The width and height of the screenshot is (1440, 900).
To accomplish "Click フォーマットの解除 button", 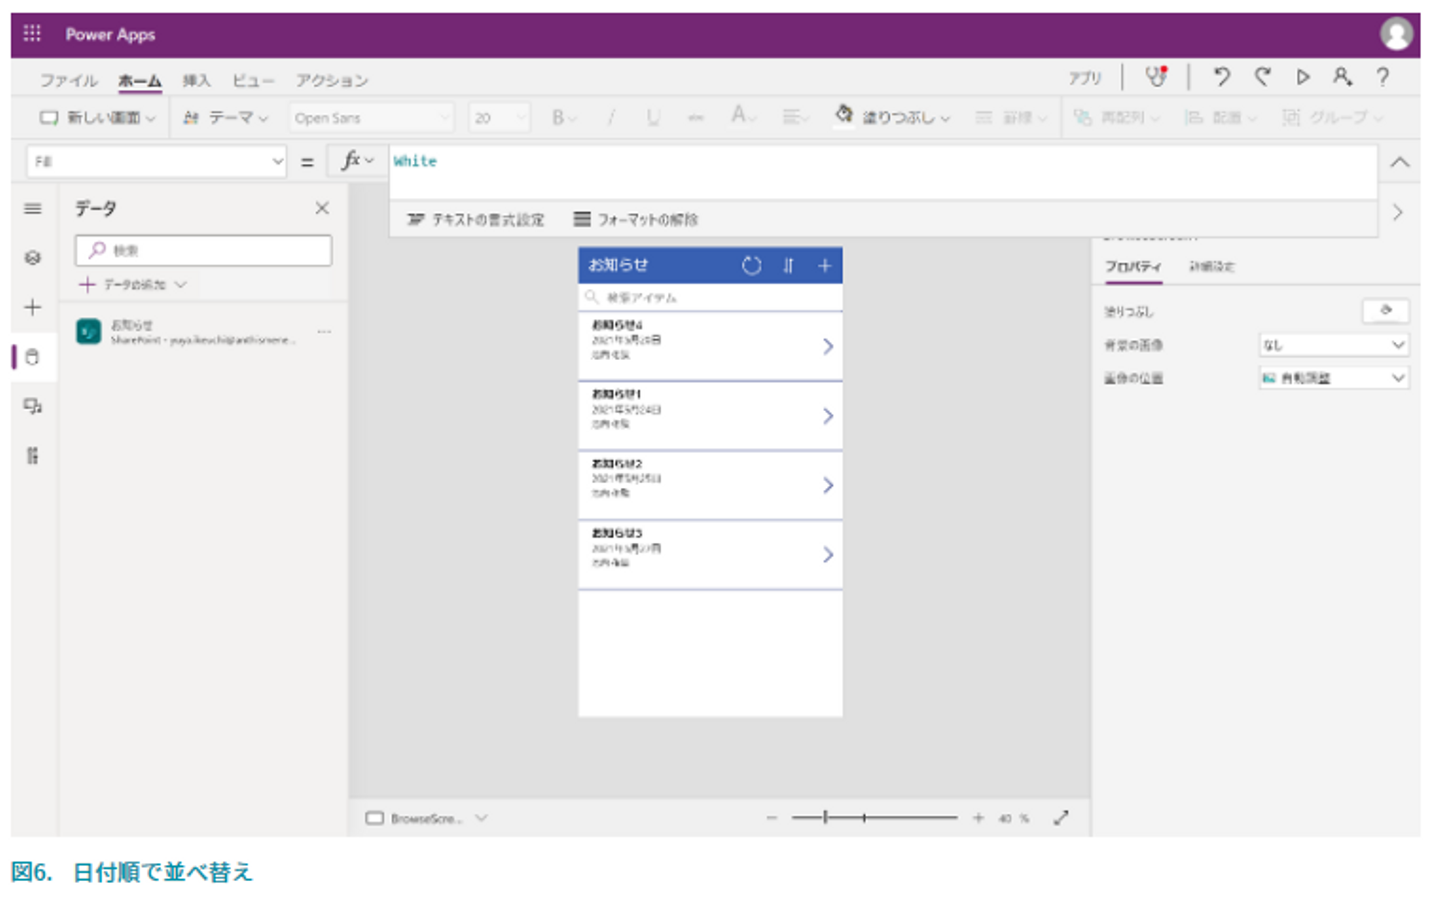I will pos(636,220).
